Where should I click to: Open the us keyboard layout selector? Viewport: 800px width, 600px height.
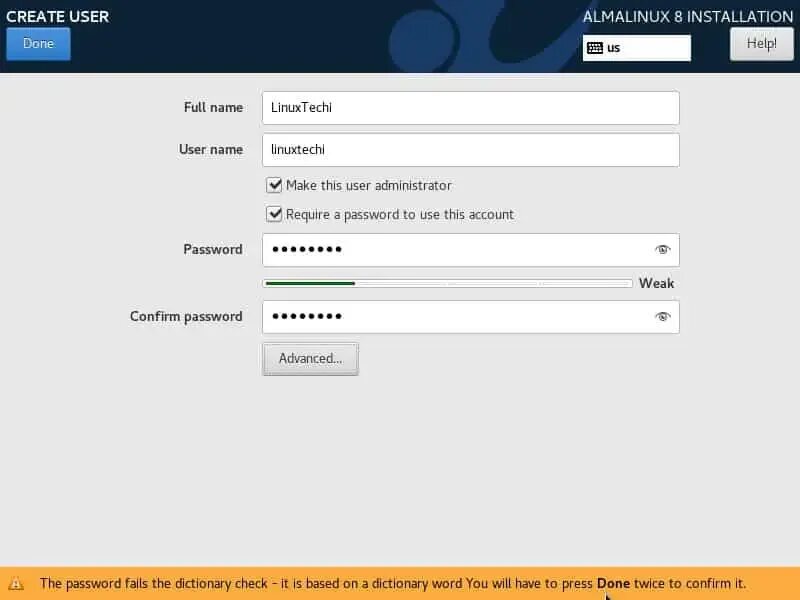tap(637, 48)
